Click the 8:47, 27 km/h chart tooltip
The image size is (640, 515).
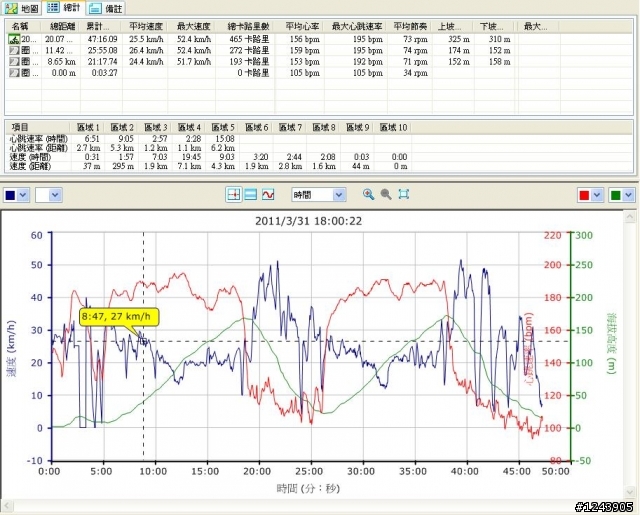tap(118, 317)
